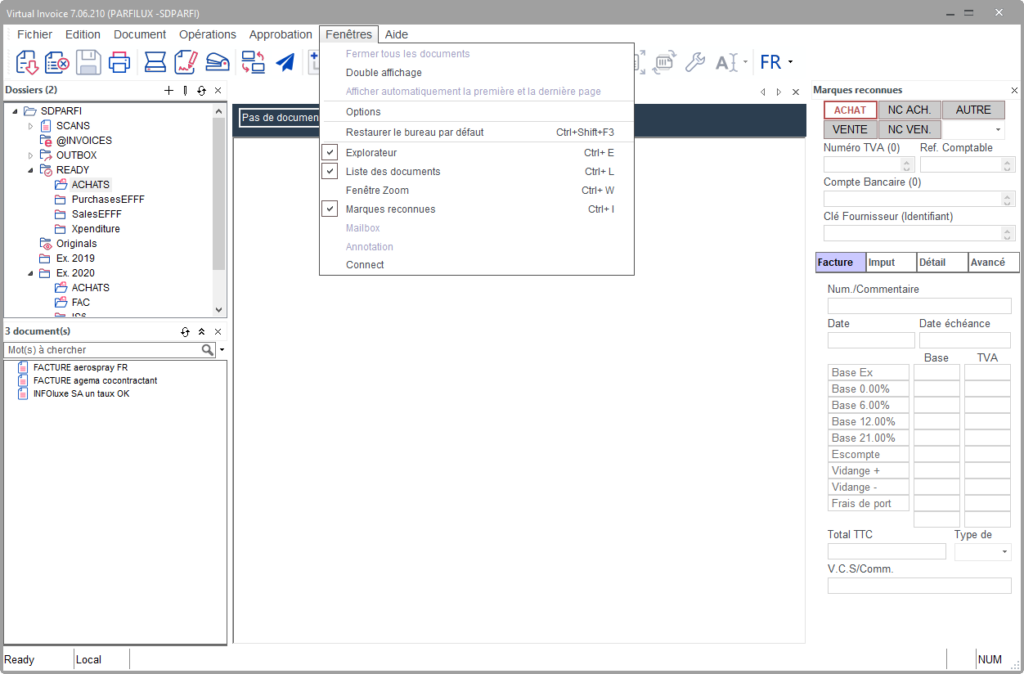This screenshot has width=1024, height=674.
Task: Open search options dropdown arrow
Action: pyautogui.click(x=222, y=350)
